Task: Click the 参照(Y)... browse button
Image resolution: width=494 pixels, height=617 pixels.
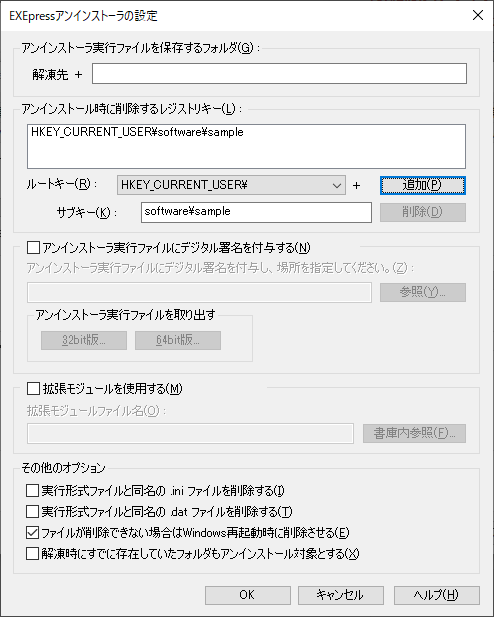Action: click(x=423, y=292)
